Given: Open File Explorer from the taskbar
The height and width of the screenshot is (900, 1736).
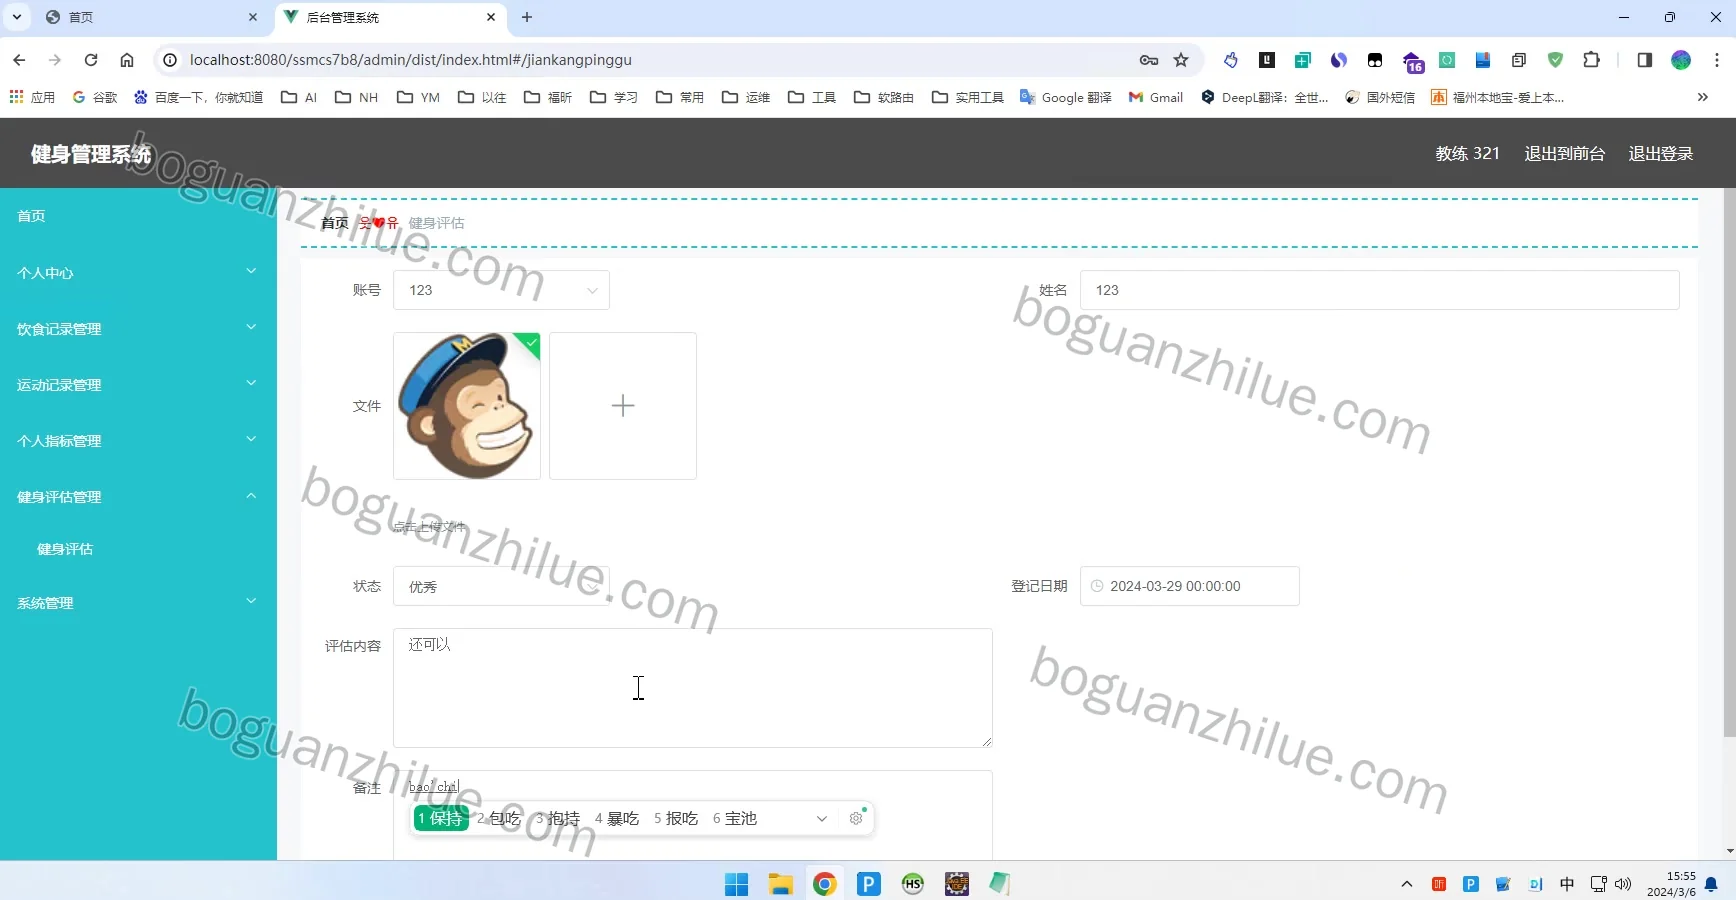Looking at the screenshot, I should coord(781,884).
